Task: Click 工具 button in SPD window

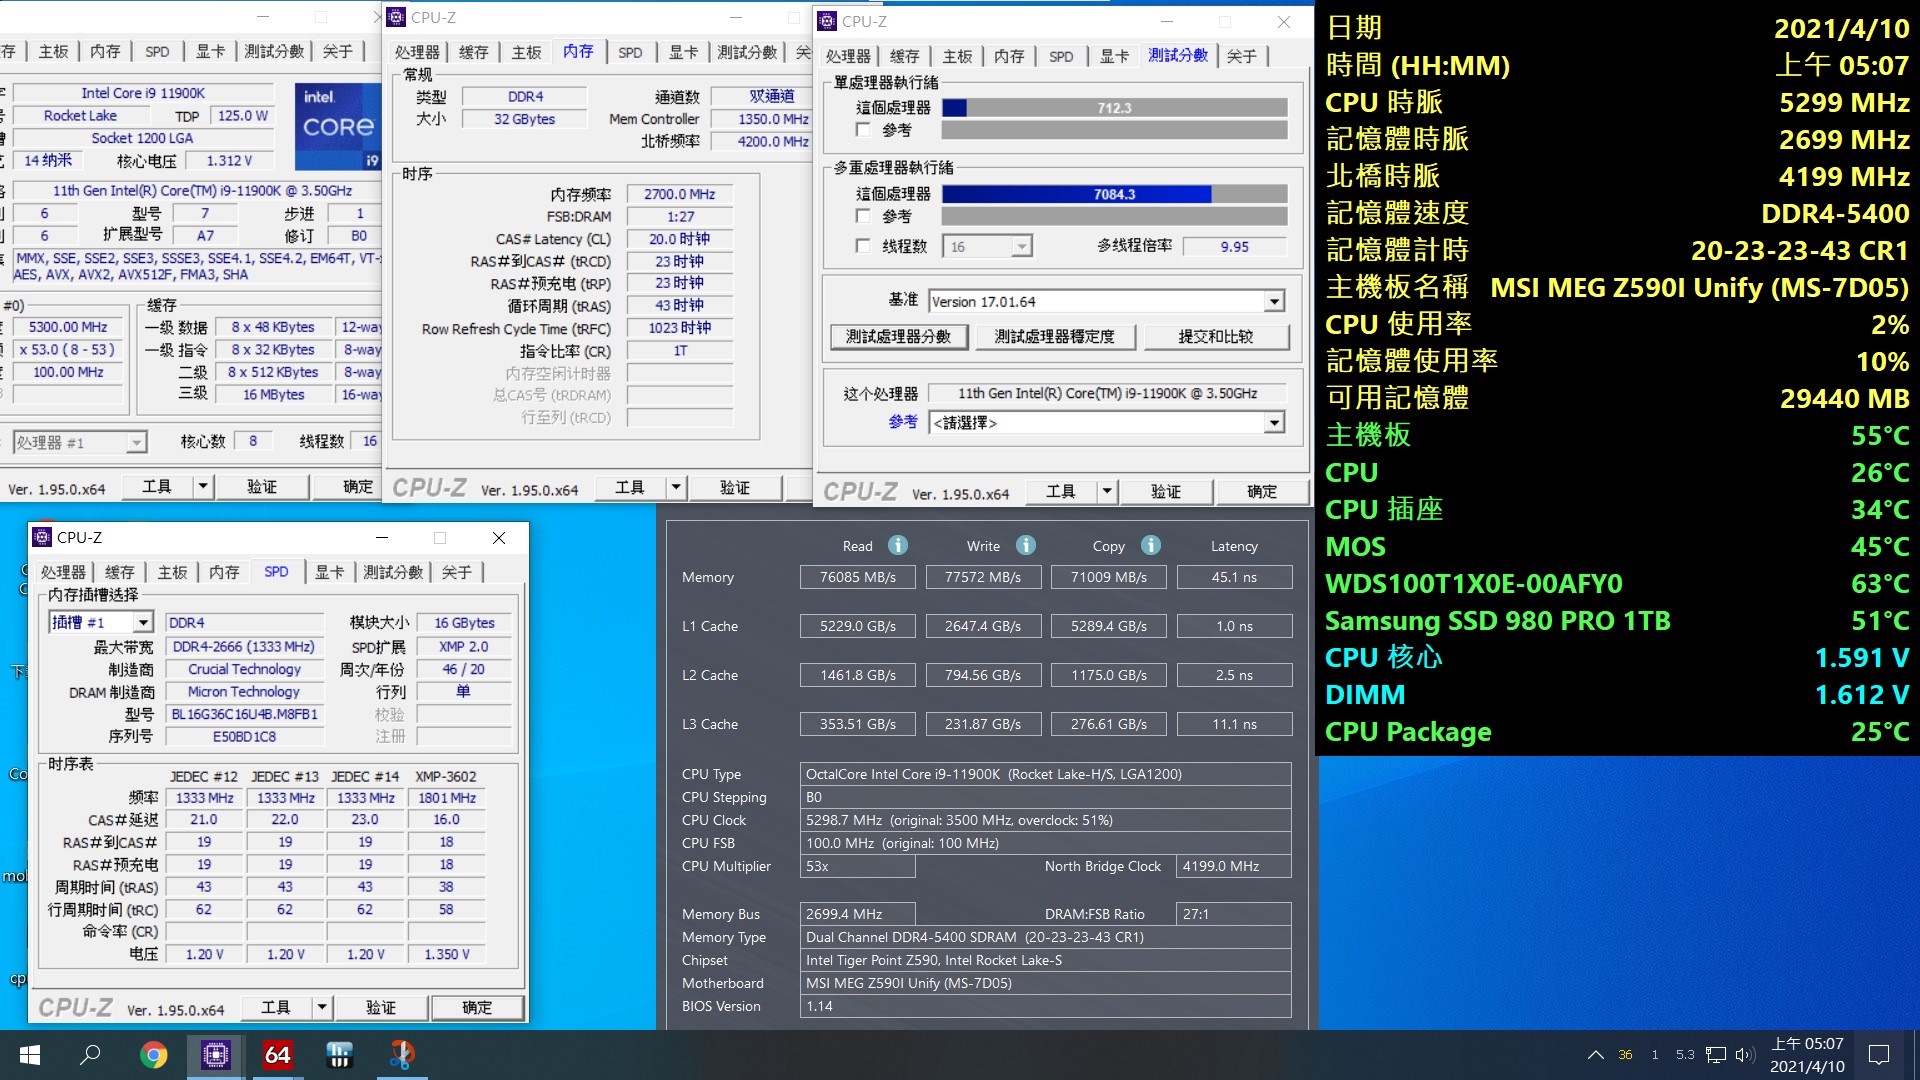Action: [x=276, y=1007]
